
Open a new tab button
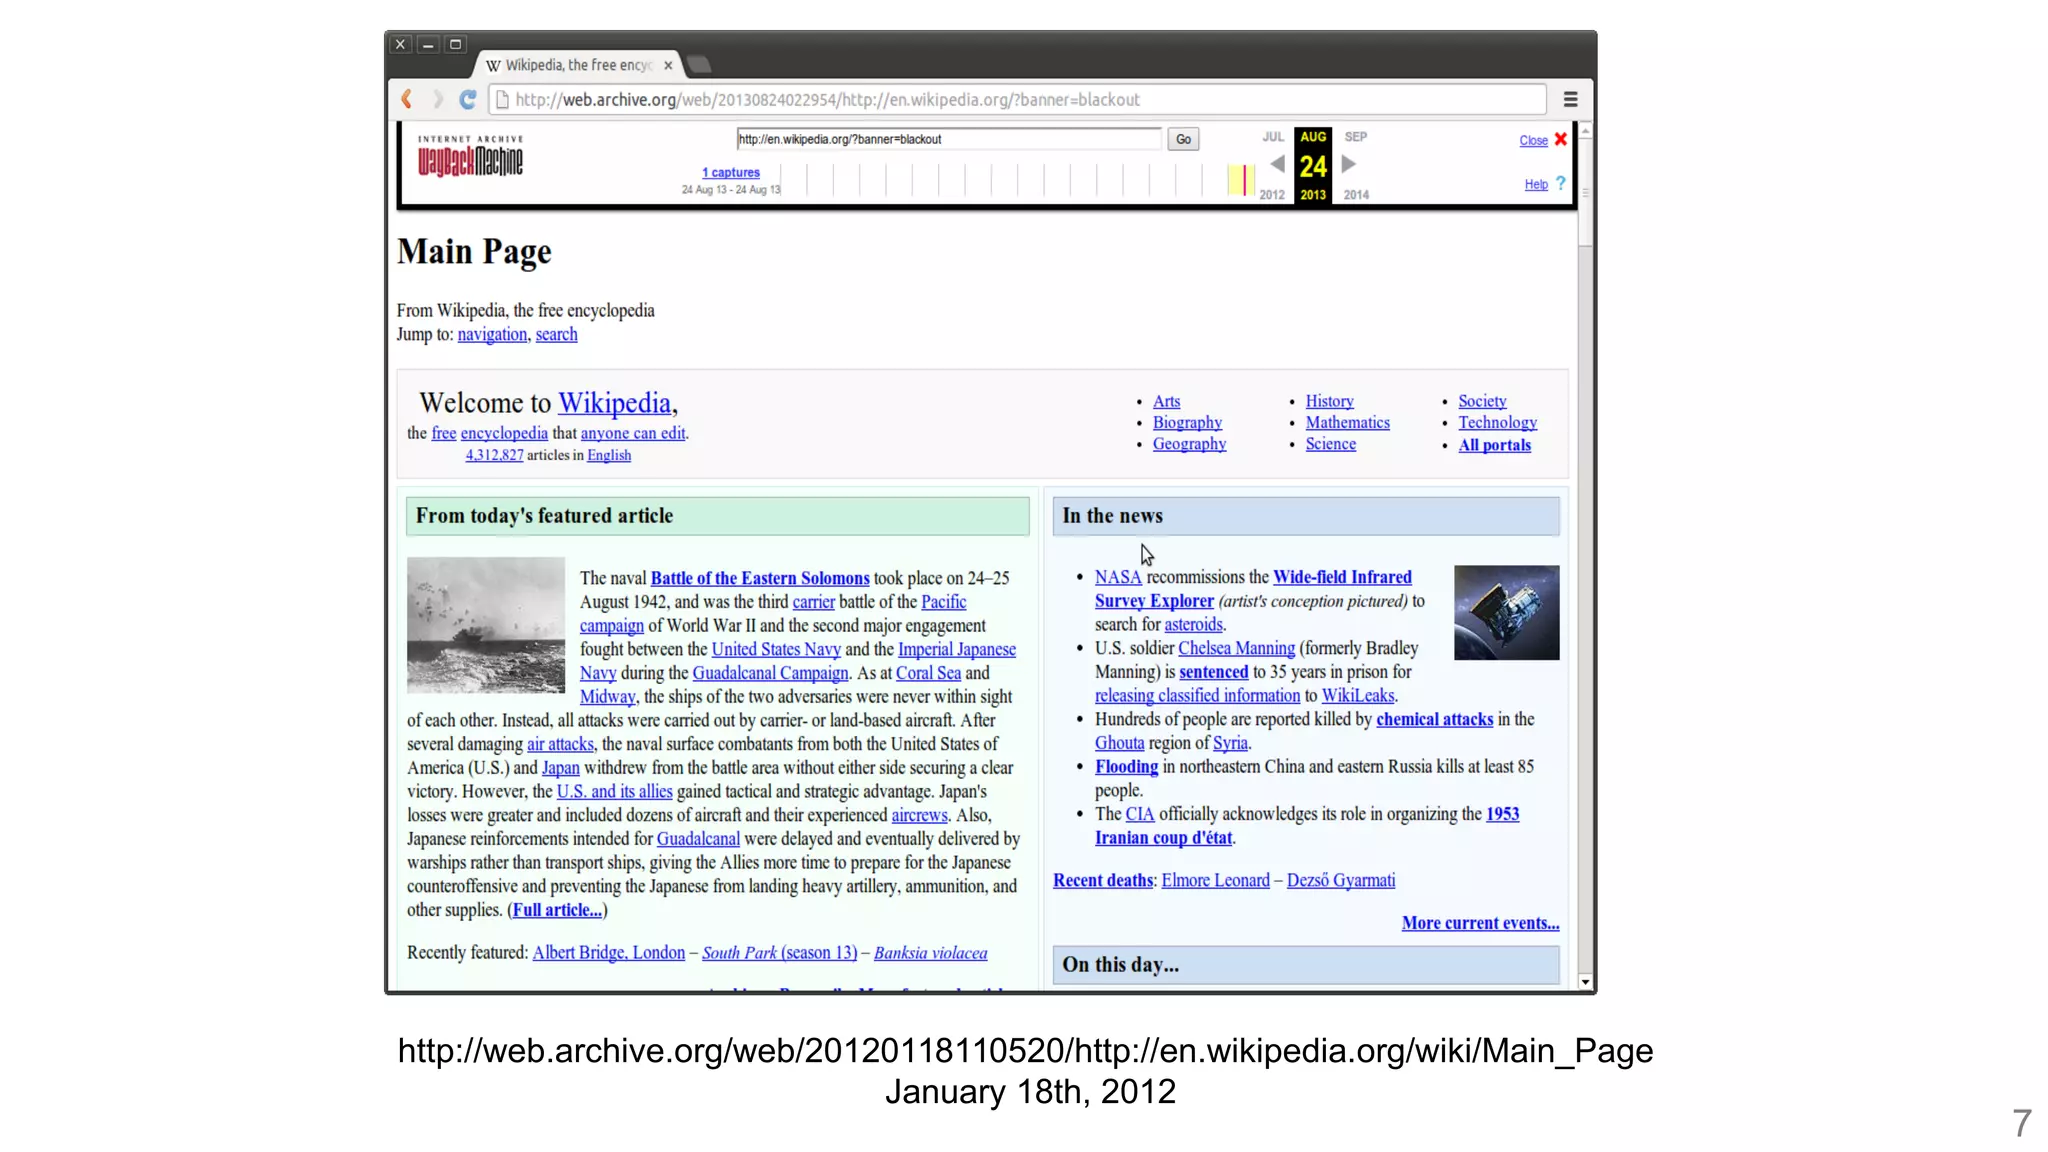700,65
